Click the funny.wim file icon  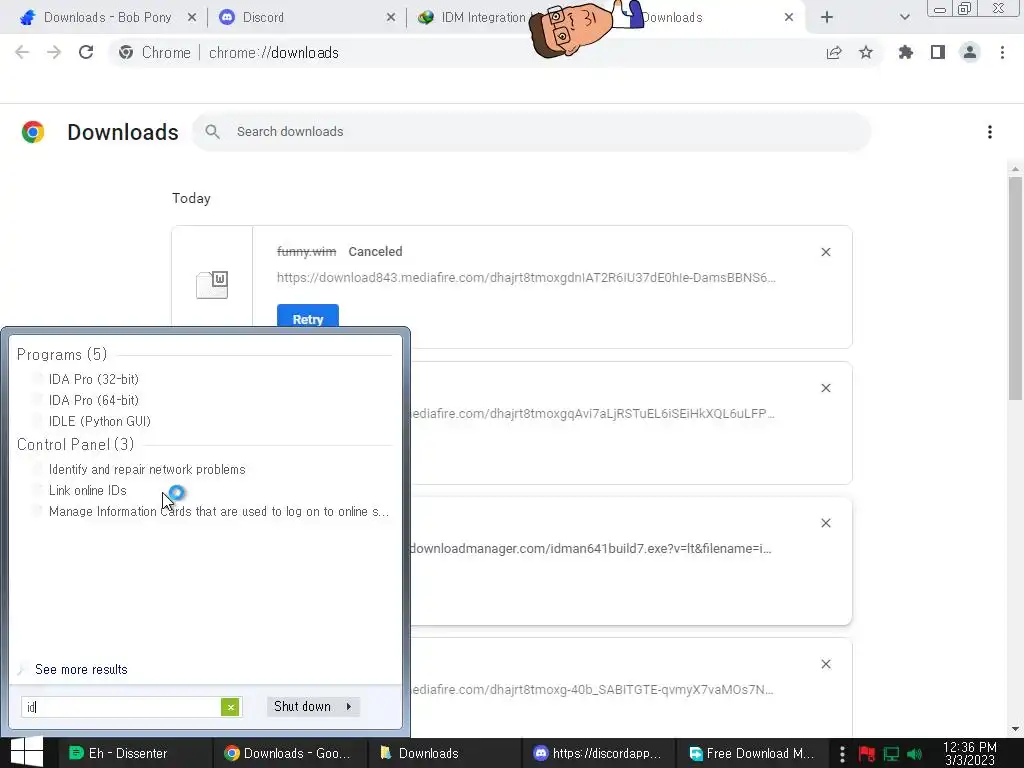point(212,285)
